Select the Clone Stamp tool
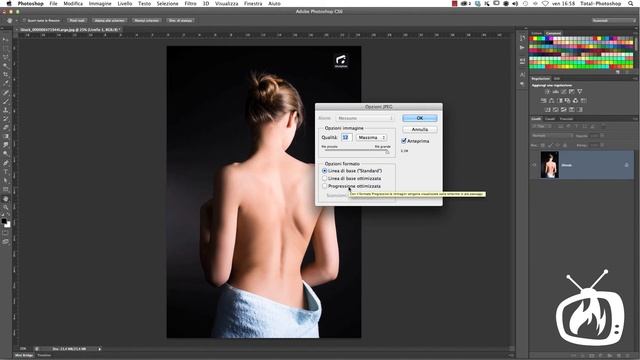 (6, 110)
